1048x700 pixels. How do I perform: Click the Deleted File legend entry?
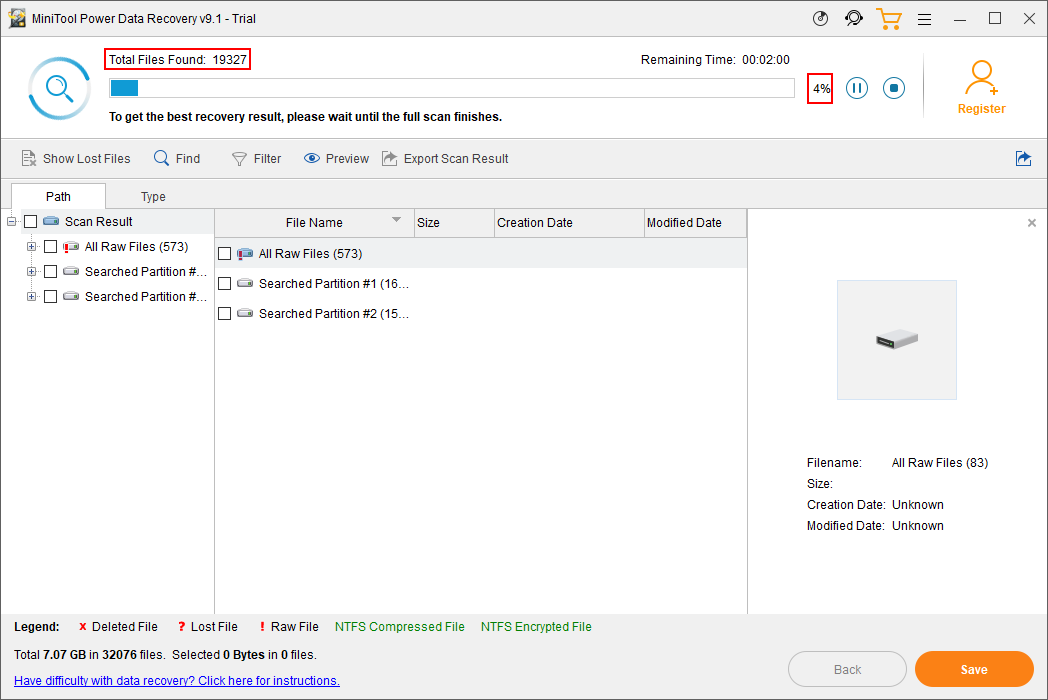pyautogui.click(x=118, y=626)
